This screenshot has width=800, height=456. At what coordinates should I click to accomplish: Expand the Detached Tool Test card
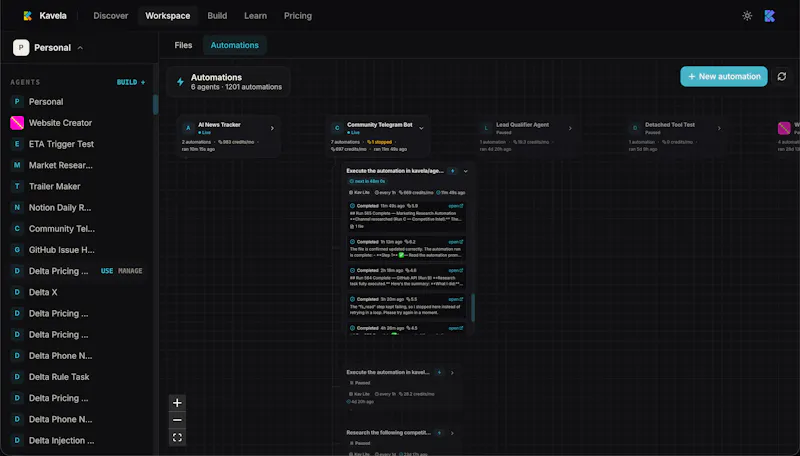(719, 128)
